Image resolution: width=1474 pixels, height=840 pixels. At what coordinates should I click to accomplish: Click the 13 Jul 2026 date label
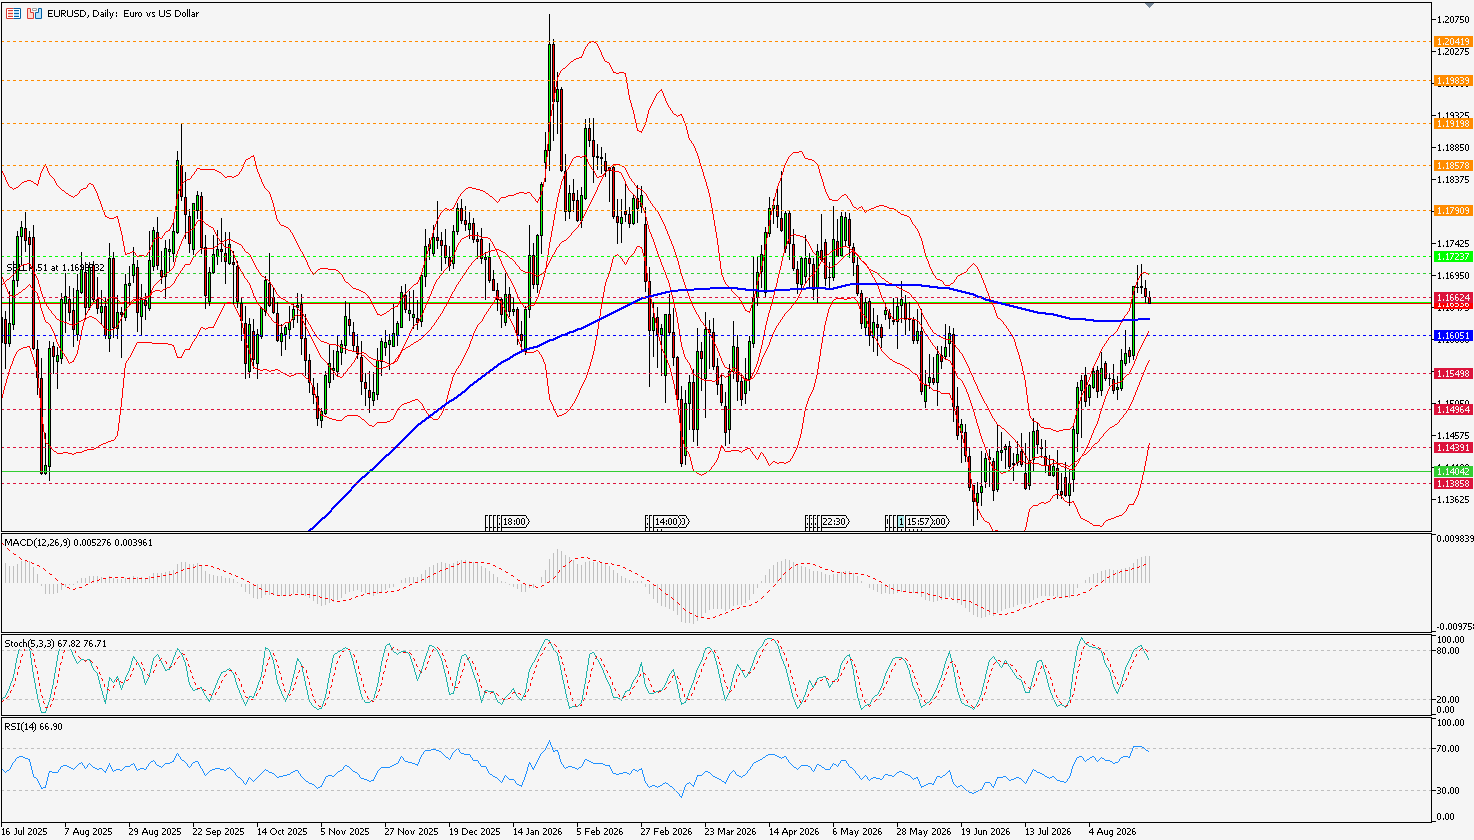pos(1049,831)
